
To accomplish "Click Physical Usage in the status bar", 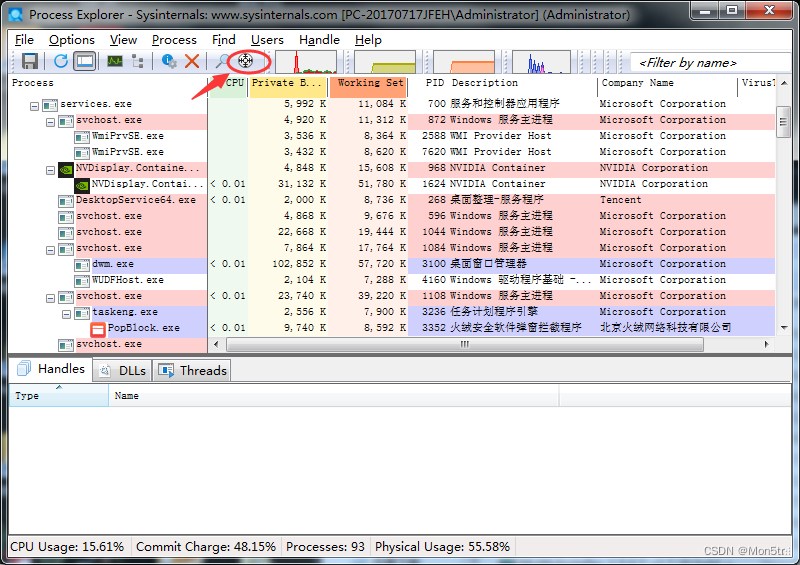I will point(442,547).
